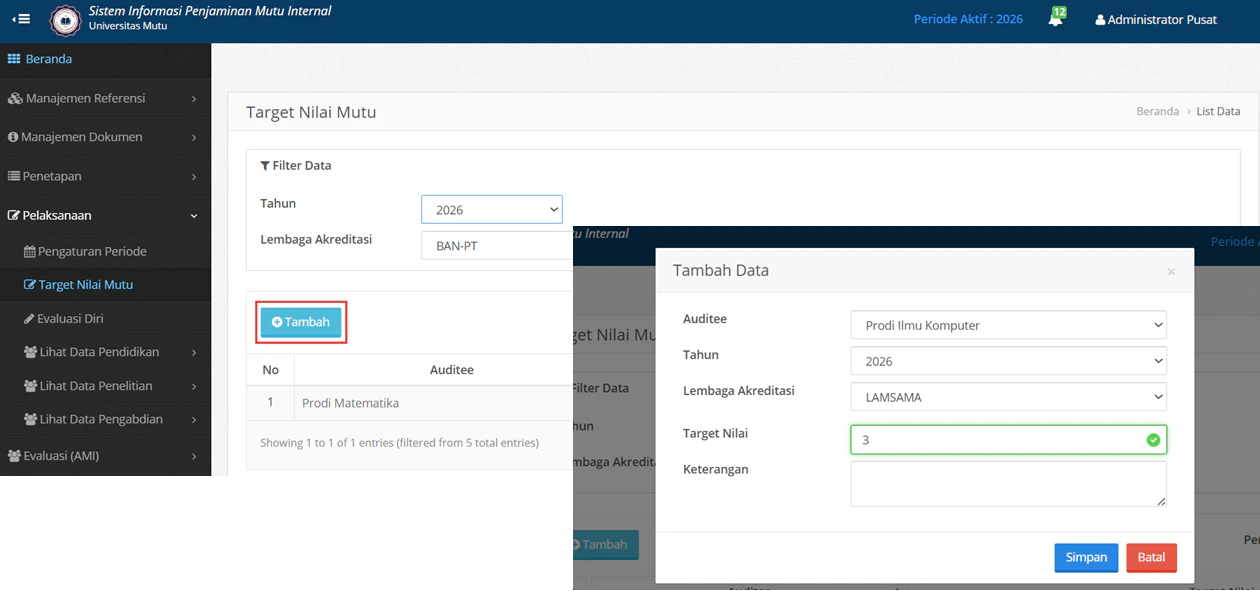The height and width of the screenshot is (591, 1260).
Task: Click the Lihat Data Pengabdian people icon
Action: [31, 419]
